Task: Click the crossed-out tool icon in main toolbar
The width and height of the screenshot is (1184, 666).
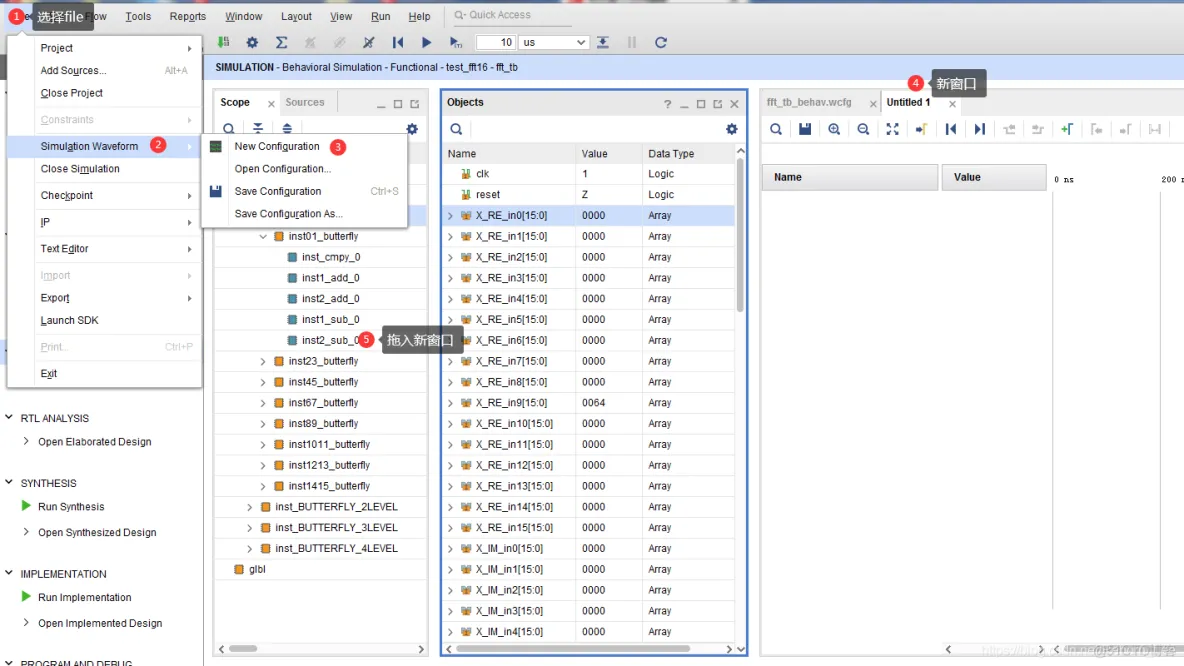Action: (368, 43)
